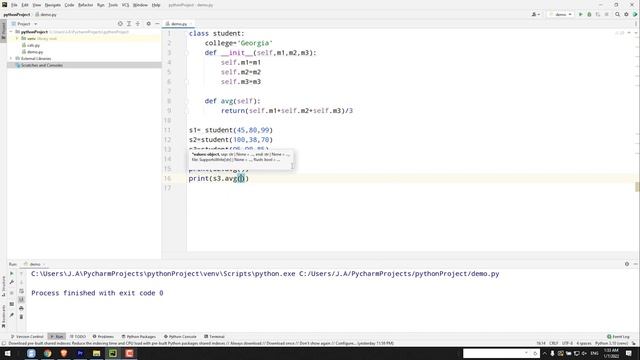640x360 pixels.
Task: Open the Code menu
Action: tap(69, 5)
